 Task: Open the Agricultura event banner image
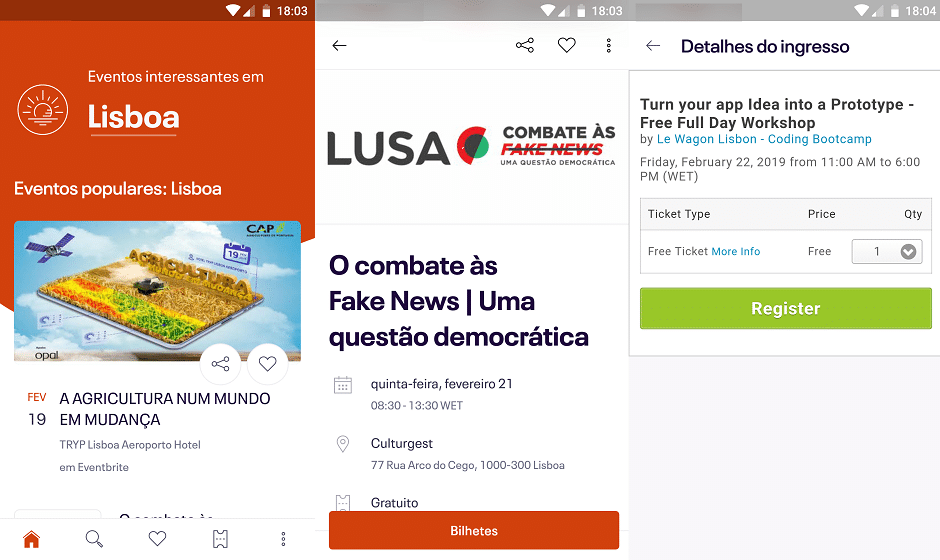click(x=157, y=291)
